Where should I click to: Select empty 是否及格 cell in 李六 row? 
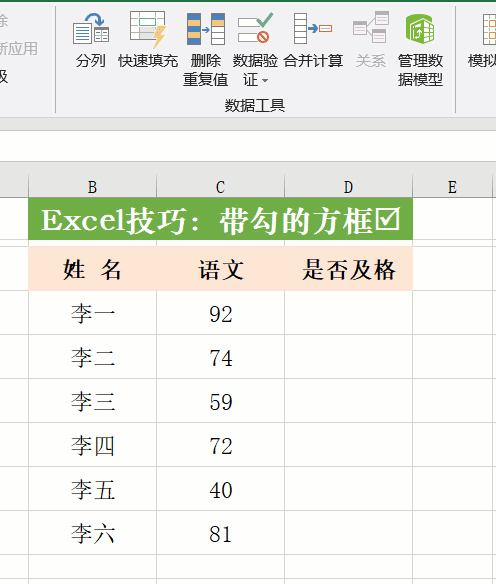(x=349, y=533)
